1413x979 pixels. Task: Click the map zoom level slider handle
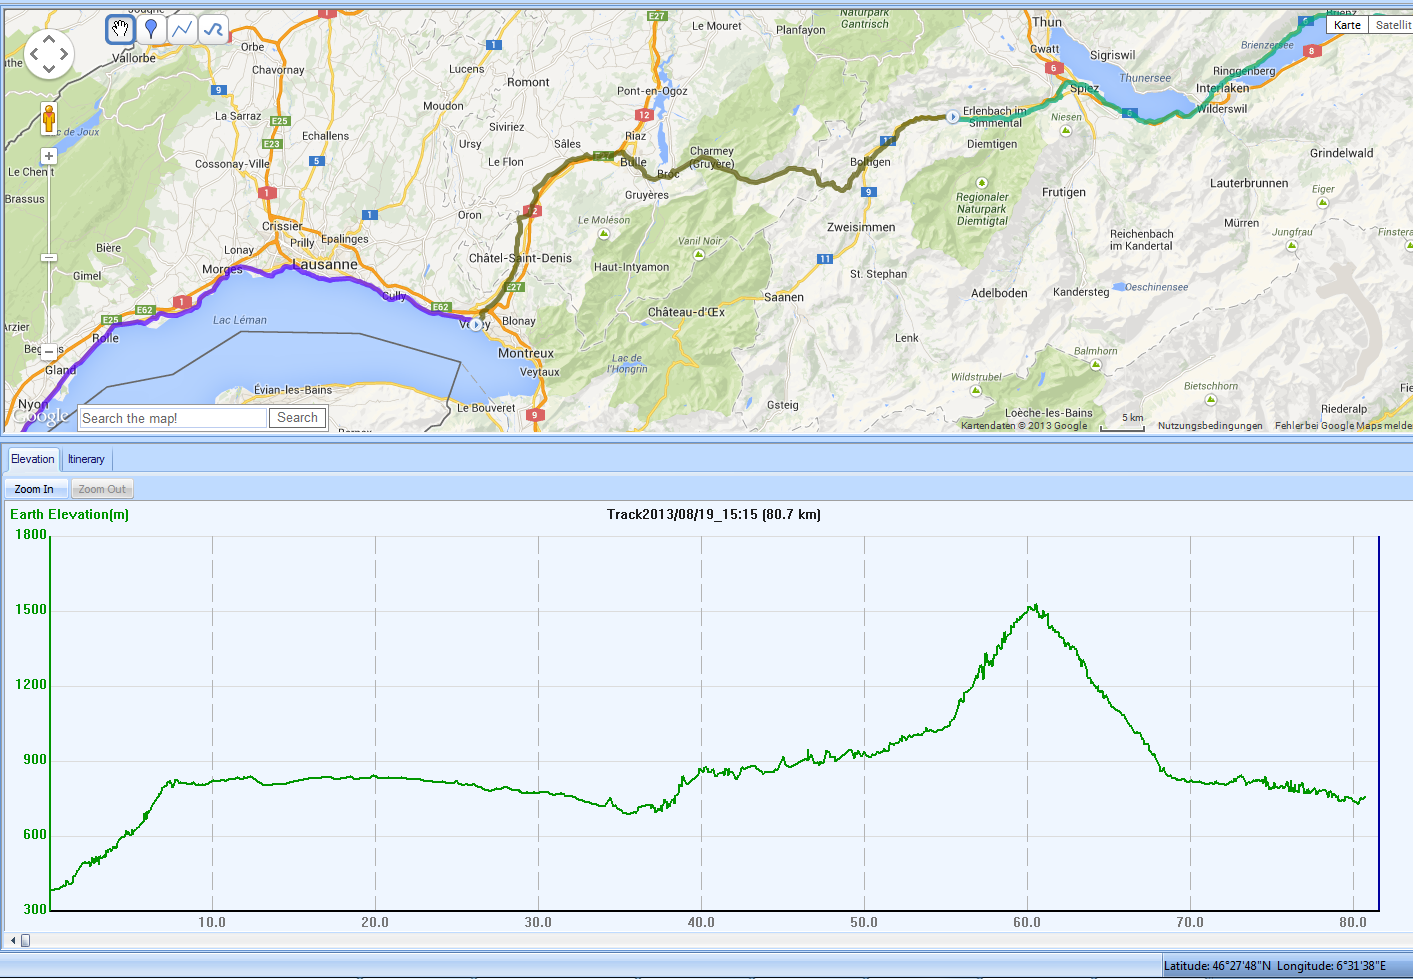(x=48, y=257)
